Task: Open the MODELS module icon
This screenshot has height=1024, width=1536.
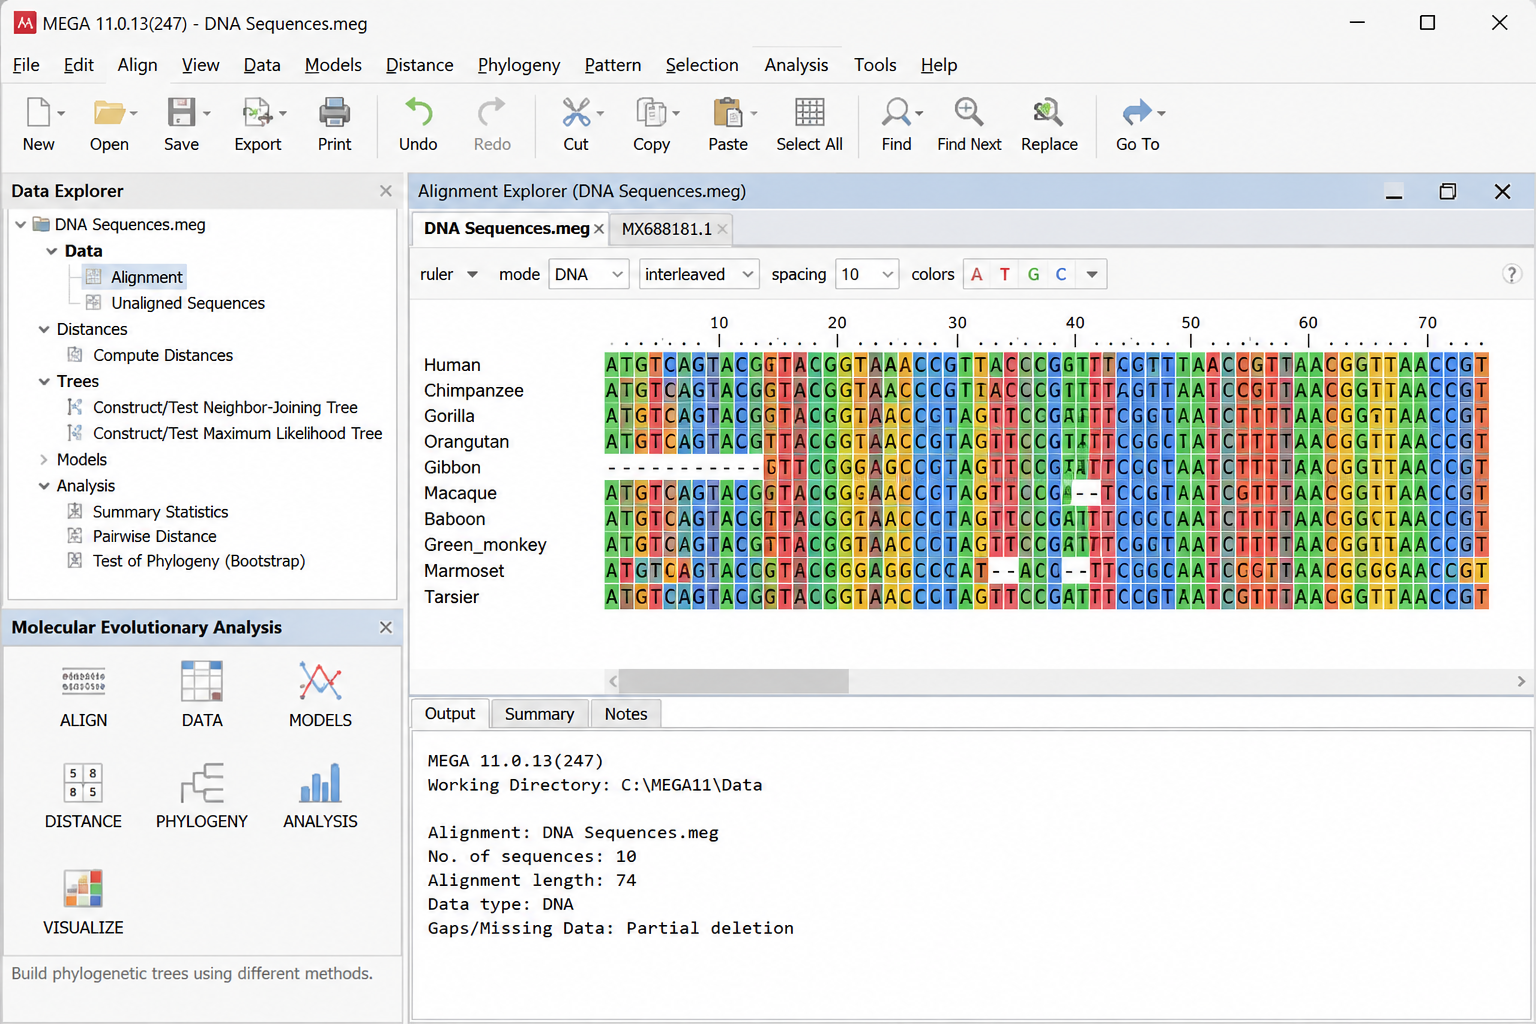Action: pos(320,682)
